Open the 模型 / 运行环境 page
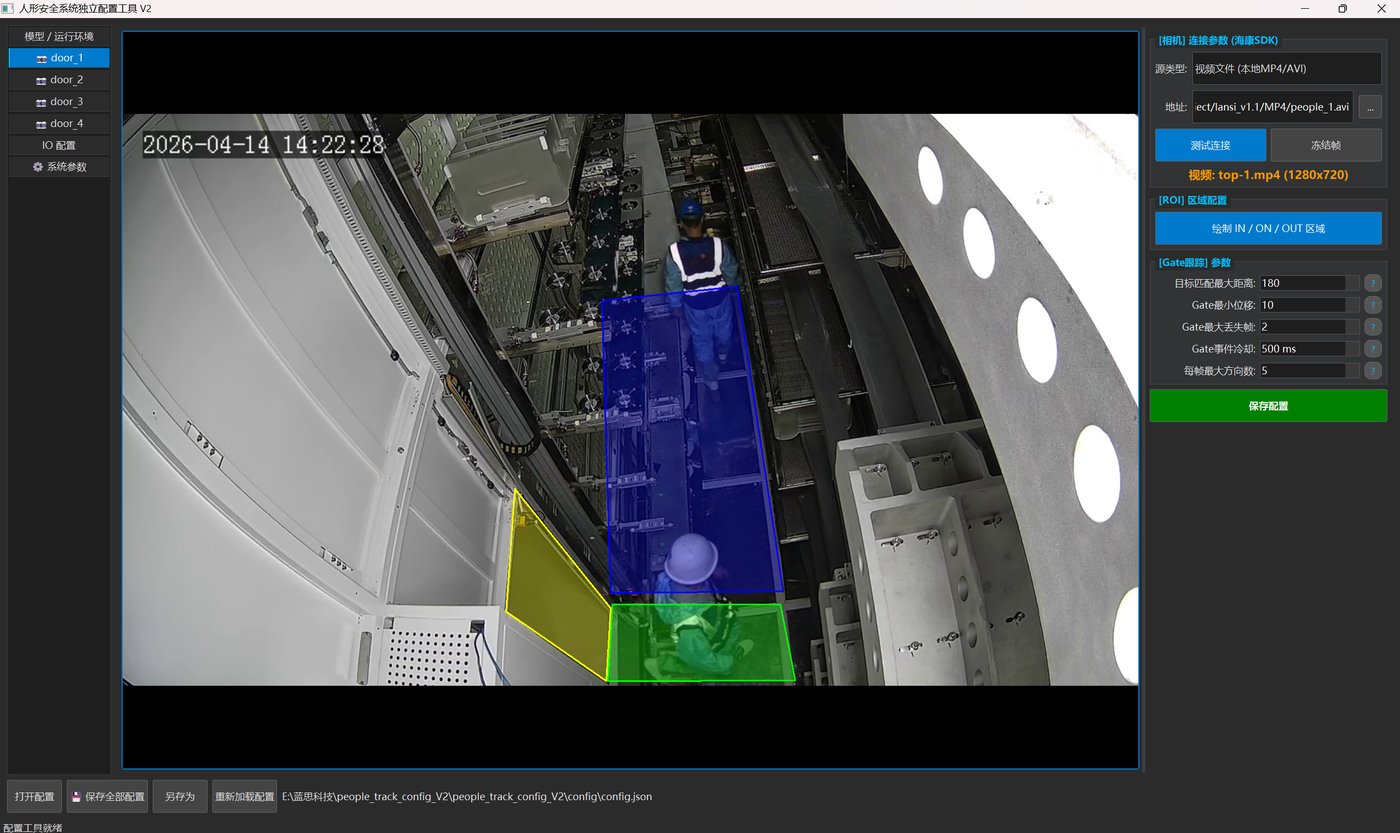 (x=59, y=37)
